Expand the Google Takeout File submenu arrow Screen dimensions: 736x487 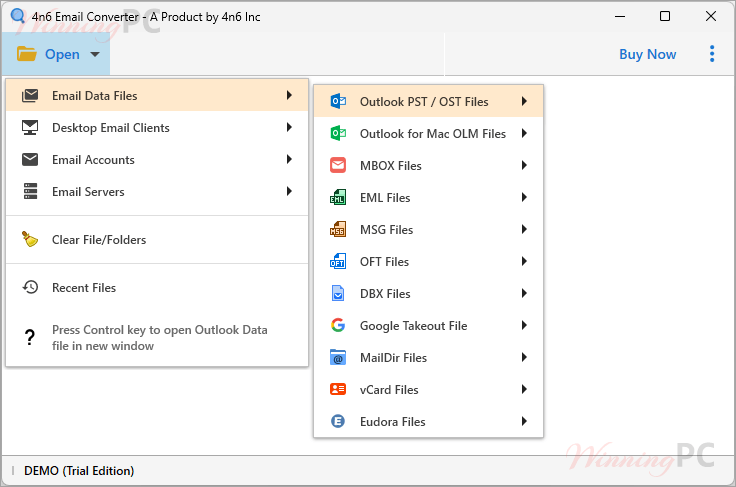tap(524, 325)
